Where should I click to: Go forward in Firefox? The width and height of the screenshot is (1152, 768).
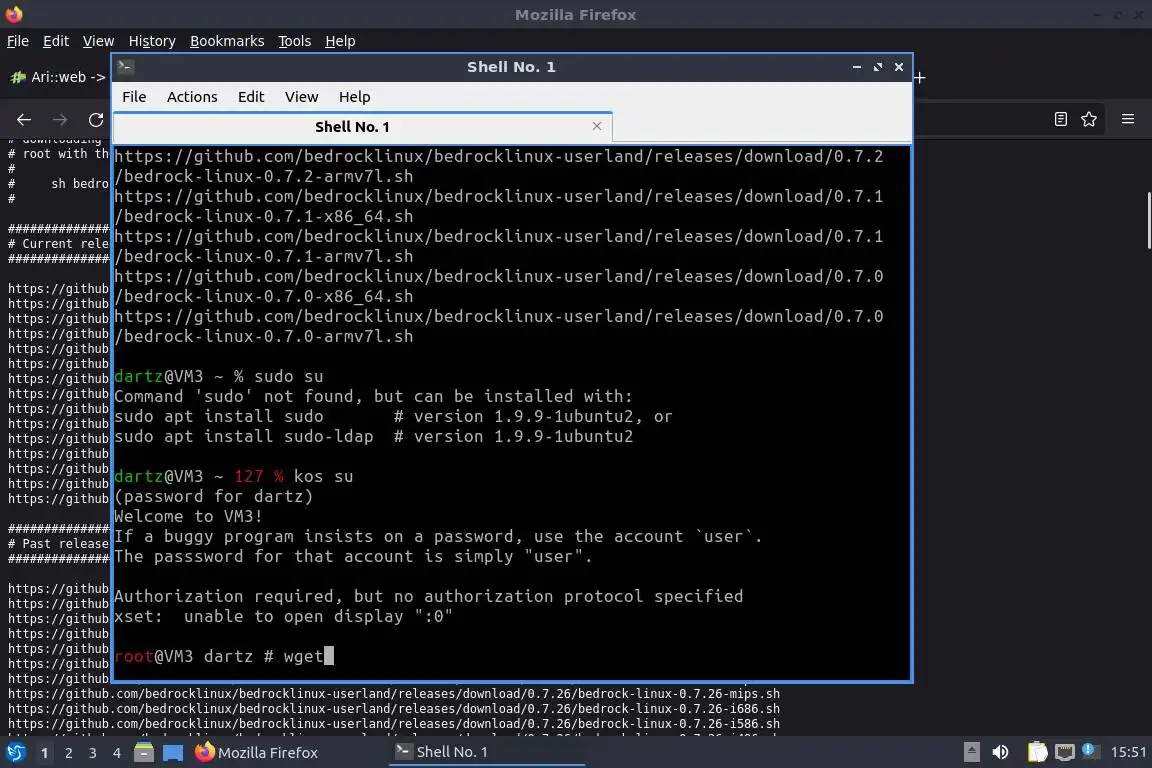click(60, 119)
